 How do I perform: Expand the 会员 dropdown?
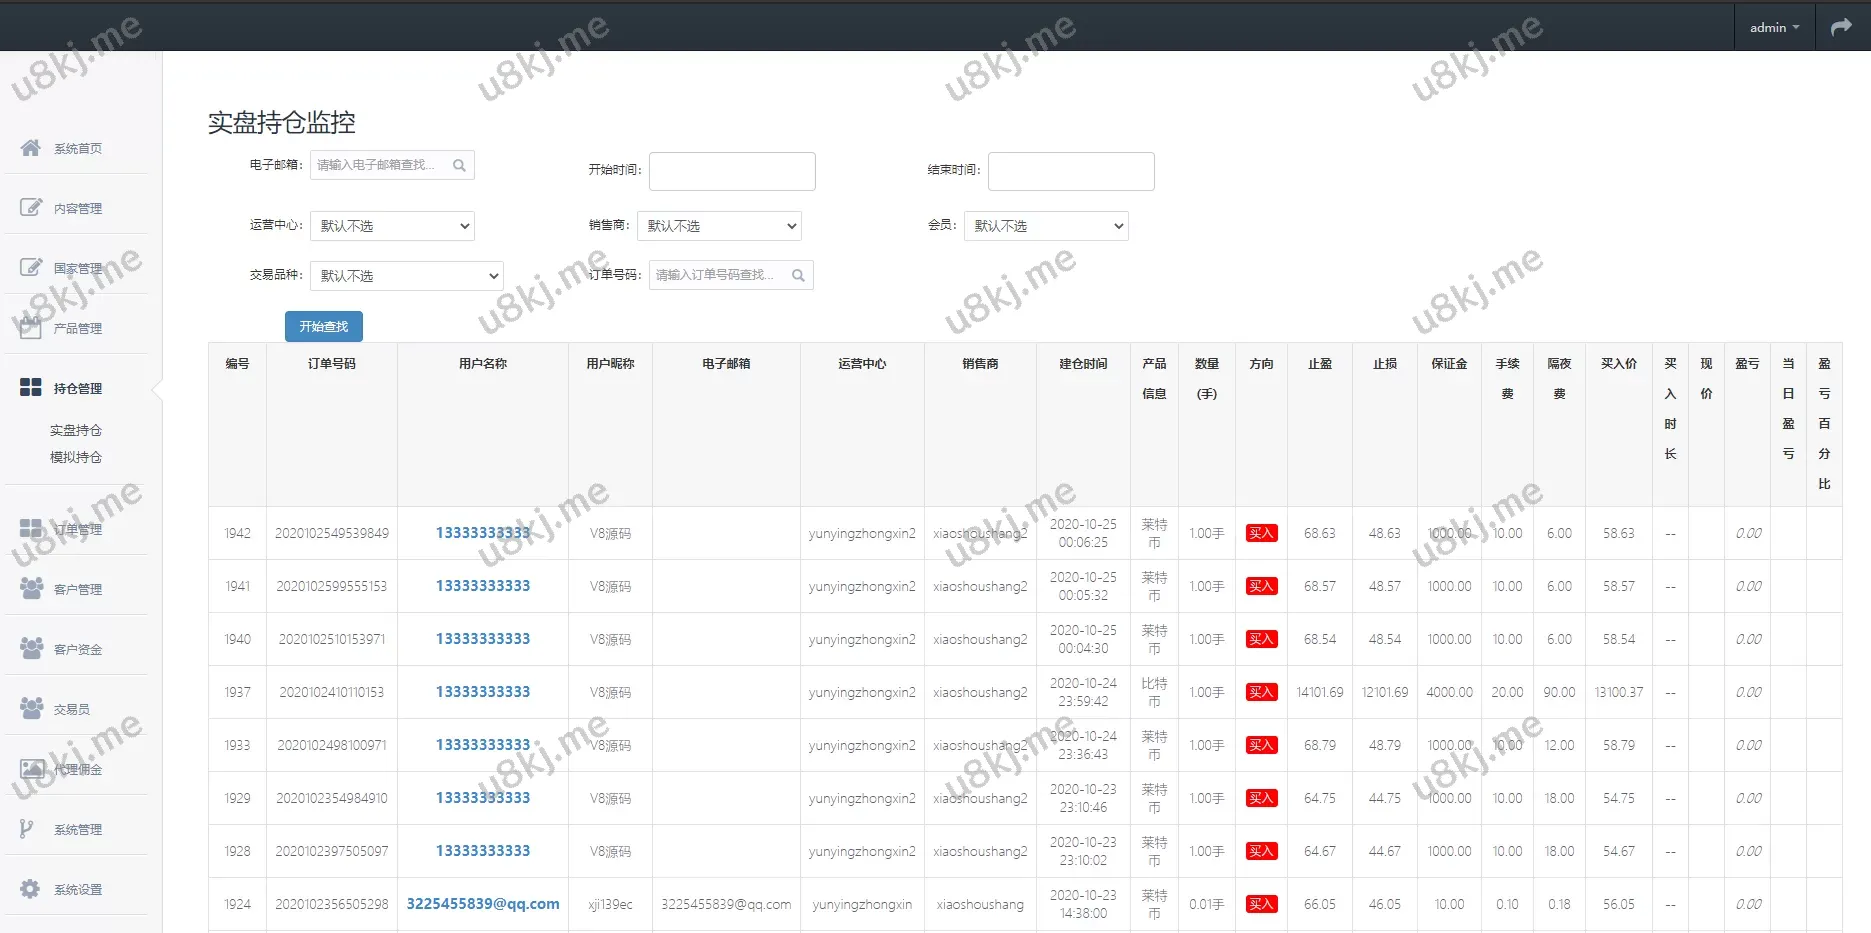1045,226
